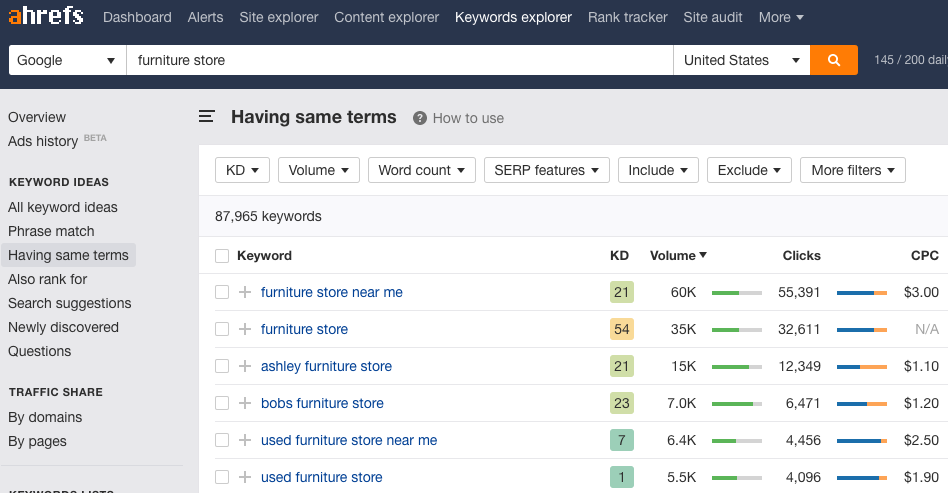Click plus icon for 'bobs furniture store'
The height and width of the screenshot is (493, 948).
click(x=245, y=403)
